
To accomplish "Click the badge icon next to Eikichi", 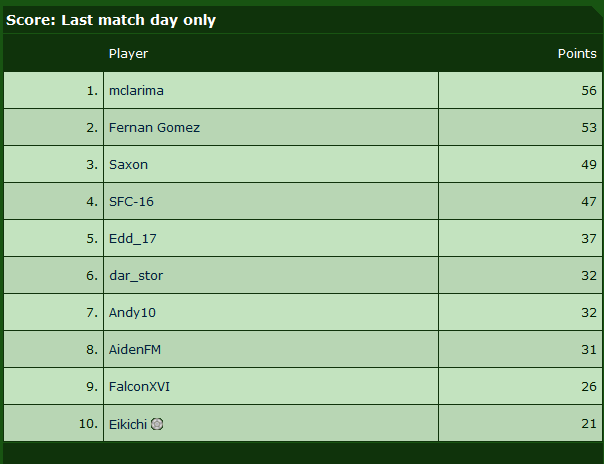I will tap(157, 424).
